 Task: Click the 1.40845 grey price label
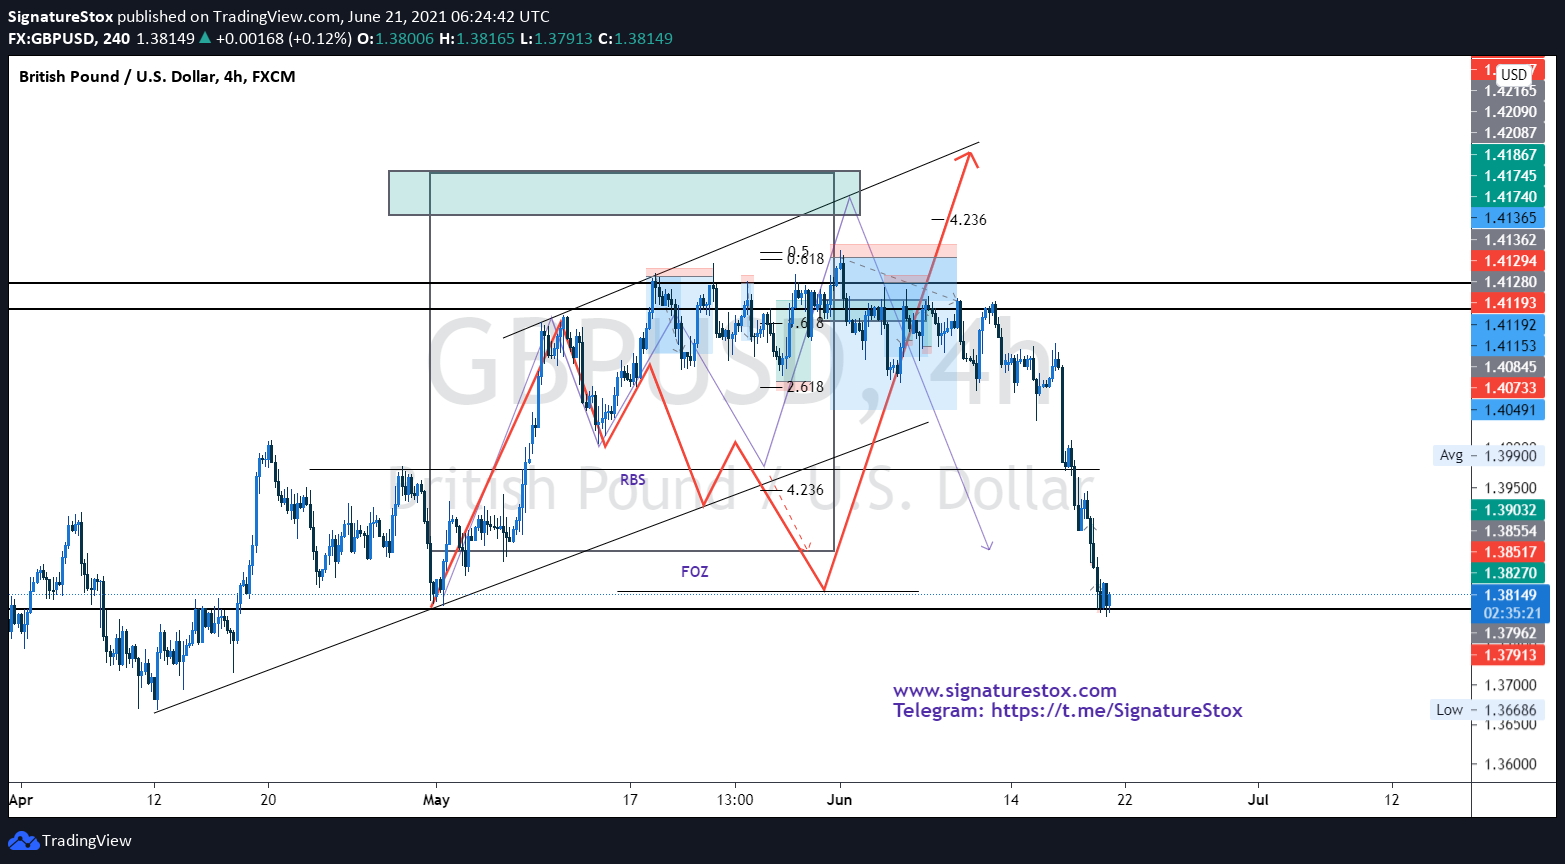tap(1510, 367)
